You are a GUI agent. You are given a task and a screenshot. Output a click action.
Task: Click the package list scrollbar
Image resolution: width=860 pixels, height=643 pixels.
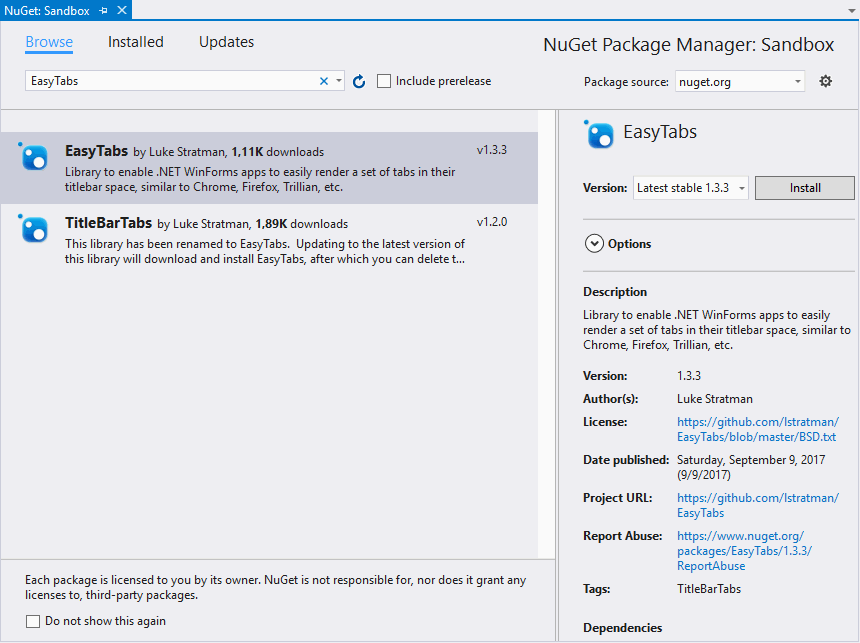pyautogui.click(x=547, y=335)
